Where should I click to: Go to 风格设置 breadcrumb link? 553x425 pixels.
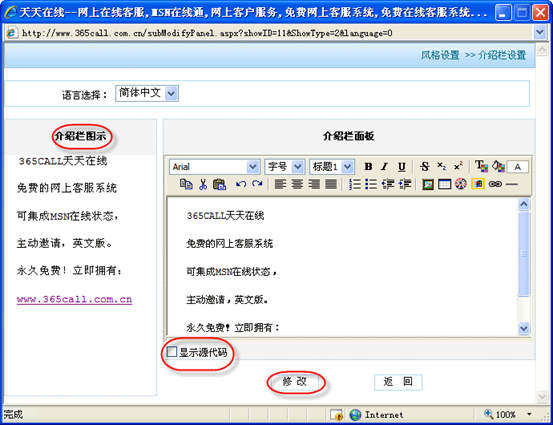[x=440, y=55]
